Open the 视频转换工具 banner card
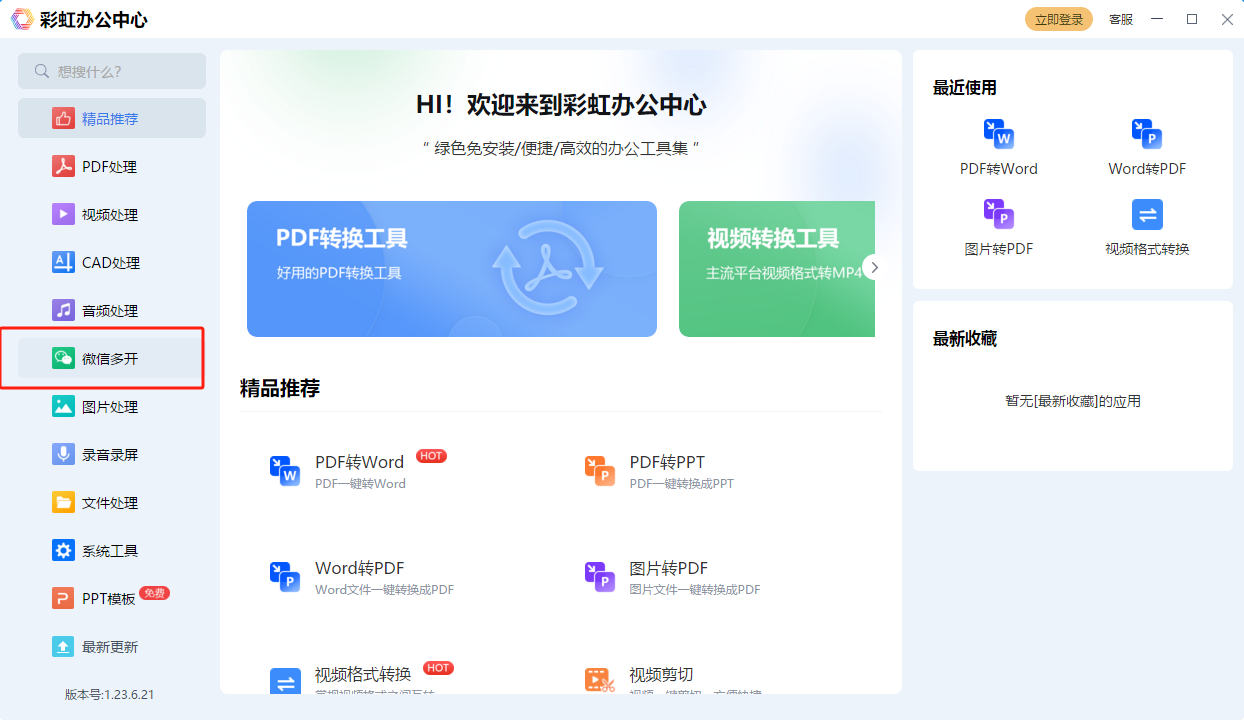Viewport: 1244px width, 720px height. click(777, 269)
